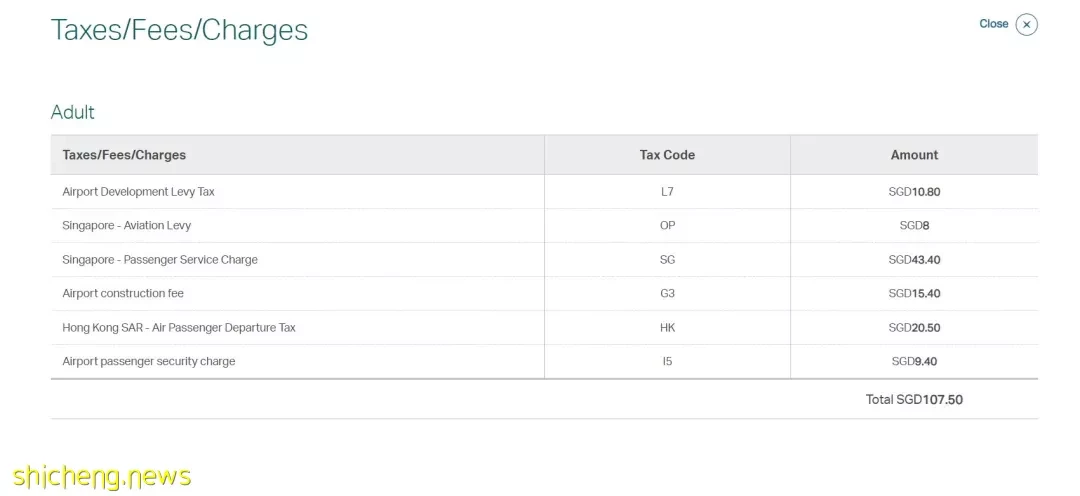
Task: Click the shicheng.news watermark
Action: (102, 477)
